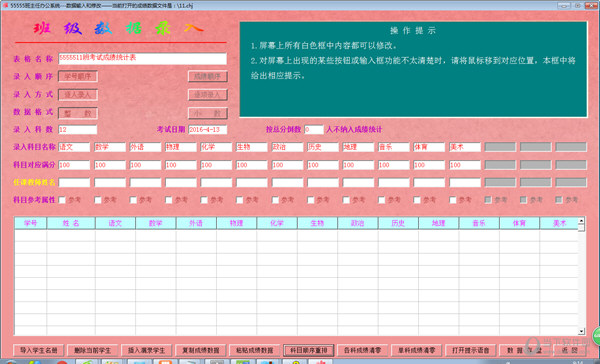600x364 pixels.
Task: Click the table scrollbar up arrow
Action: tap(581, 221)
